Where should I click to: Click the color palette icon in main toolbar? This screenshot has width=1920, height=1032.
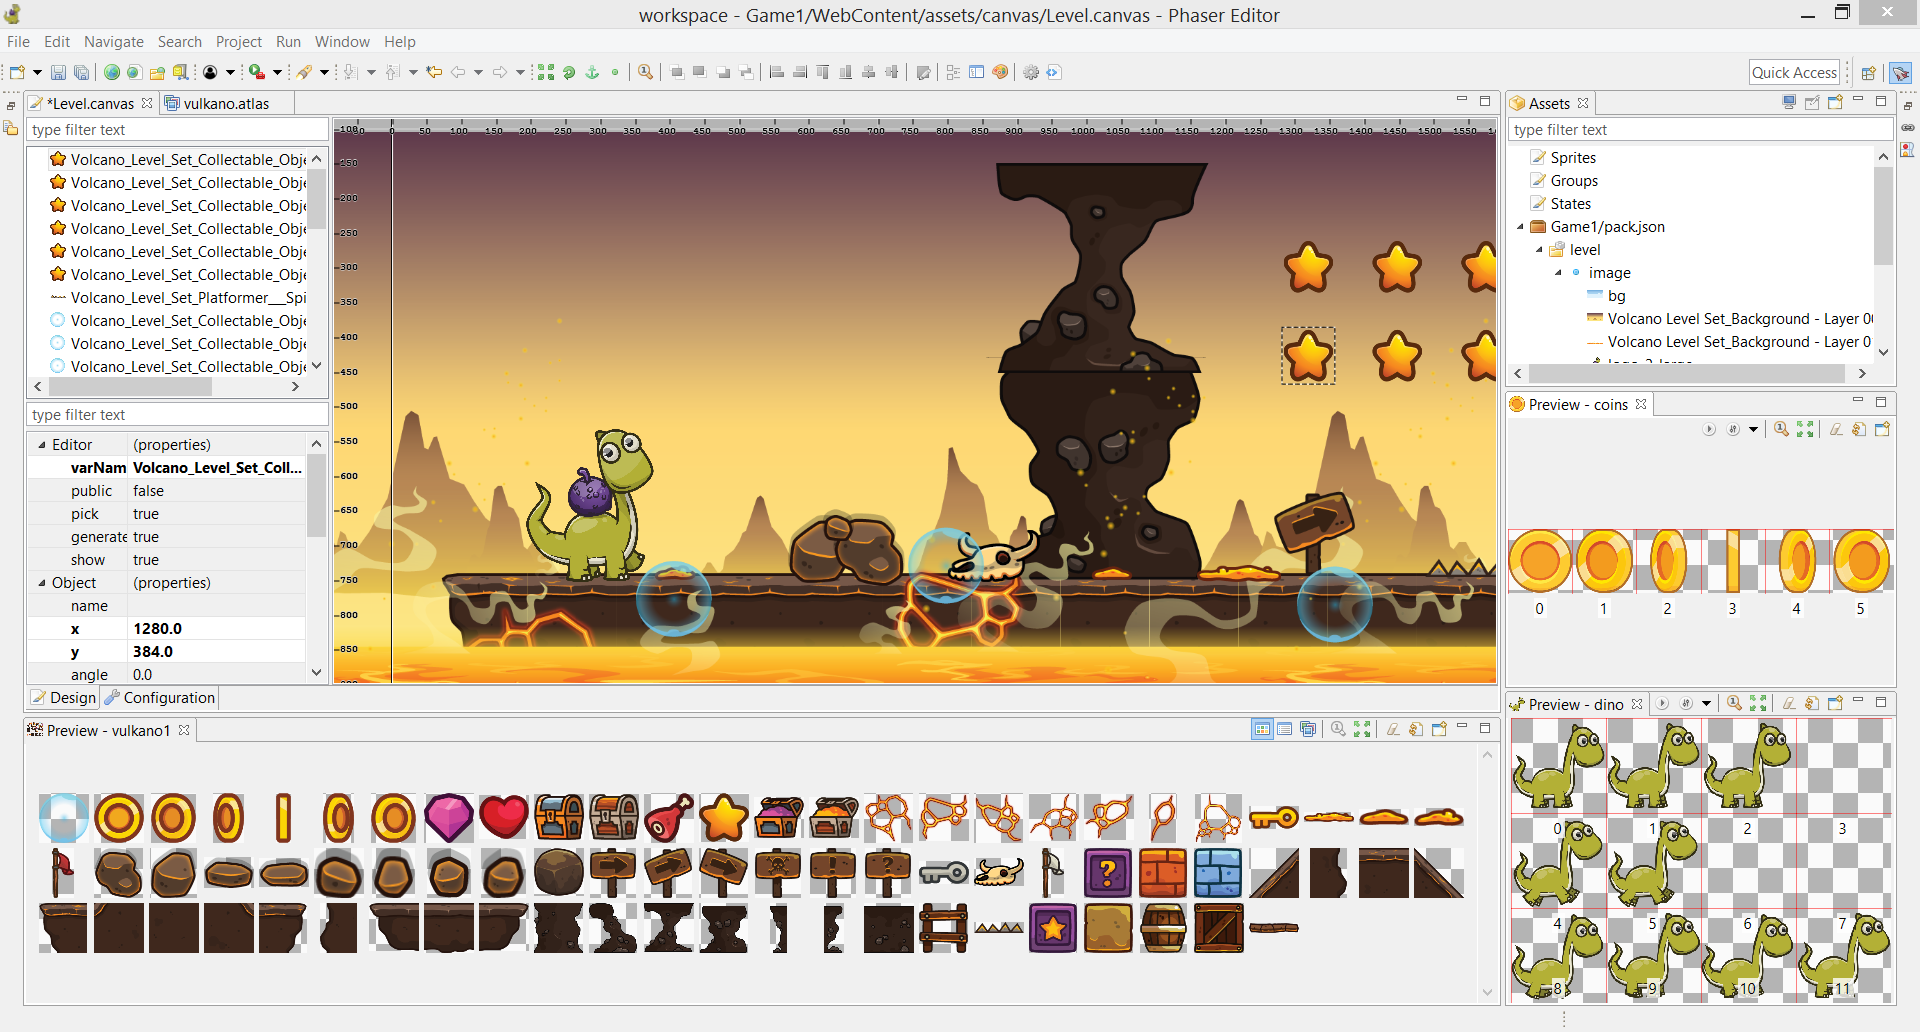click(x=999, y=72)
